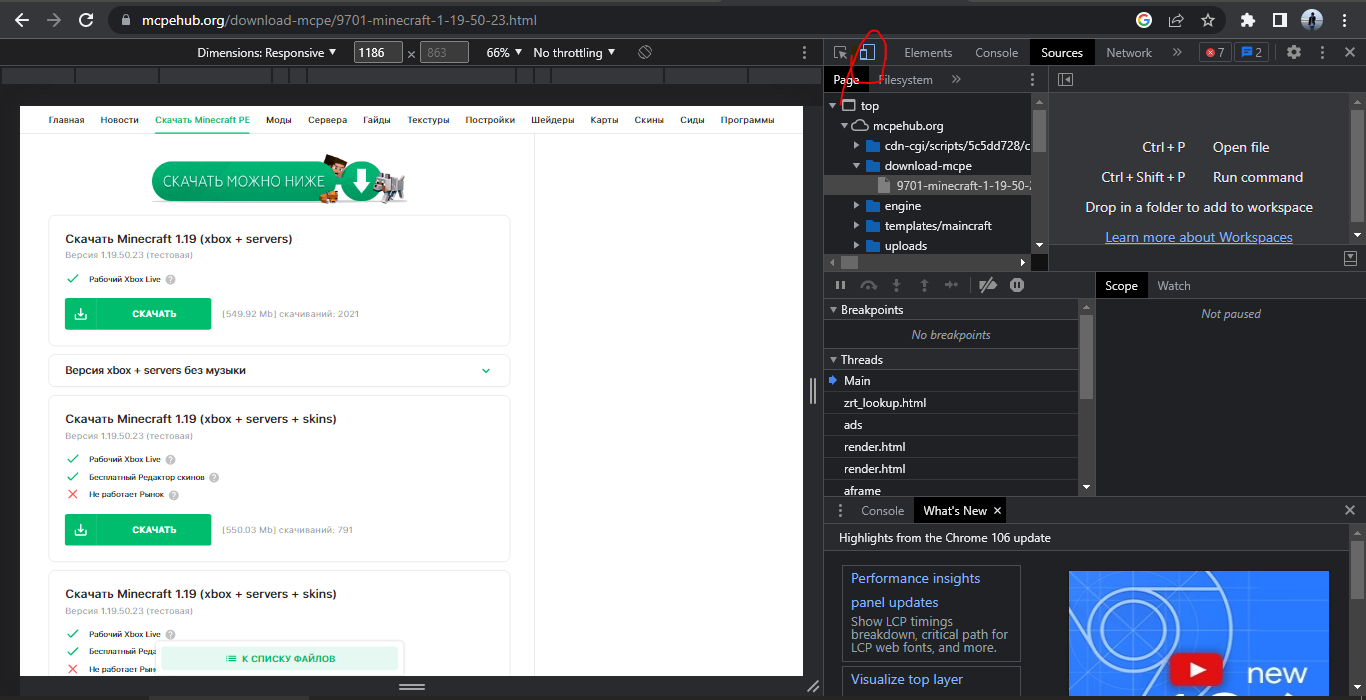Click the red errors counter badge
This screenshot has width=1366, height=700.
[x=1215, y=53]
